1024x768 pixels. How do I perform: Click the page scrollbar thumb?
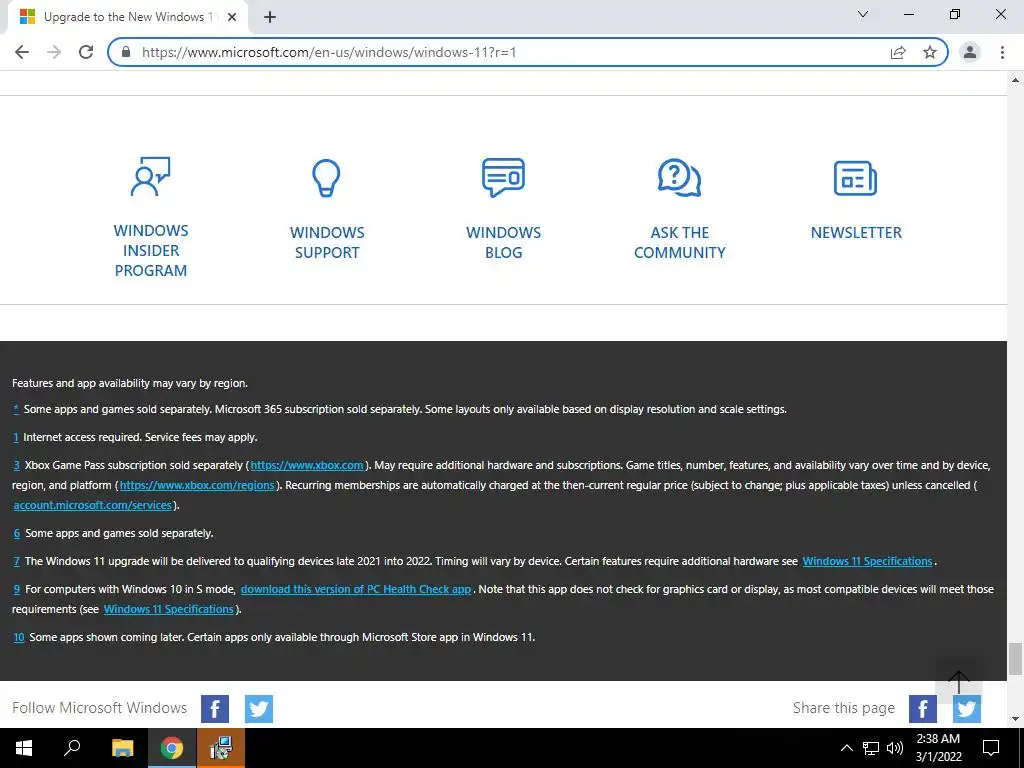tap(1015, 659)
